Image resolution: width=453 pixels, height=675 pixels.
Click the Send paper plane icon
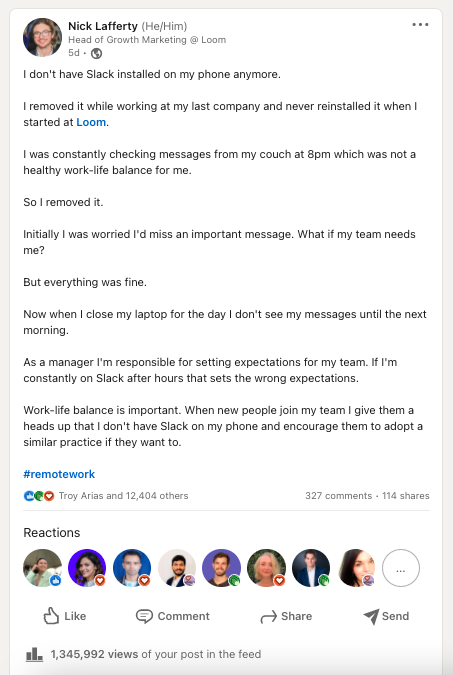pyautogui.click(x=371, y=616)
